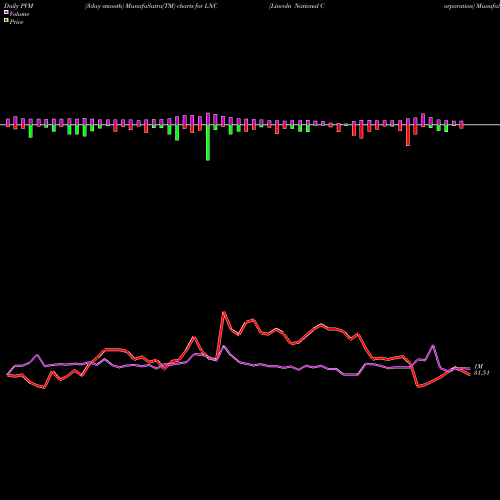Viewport: 500px width, 500px height.
Task: Click the Volume legend color swatch
Action: [6, 12]
